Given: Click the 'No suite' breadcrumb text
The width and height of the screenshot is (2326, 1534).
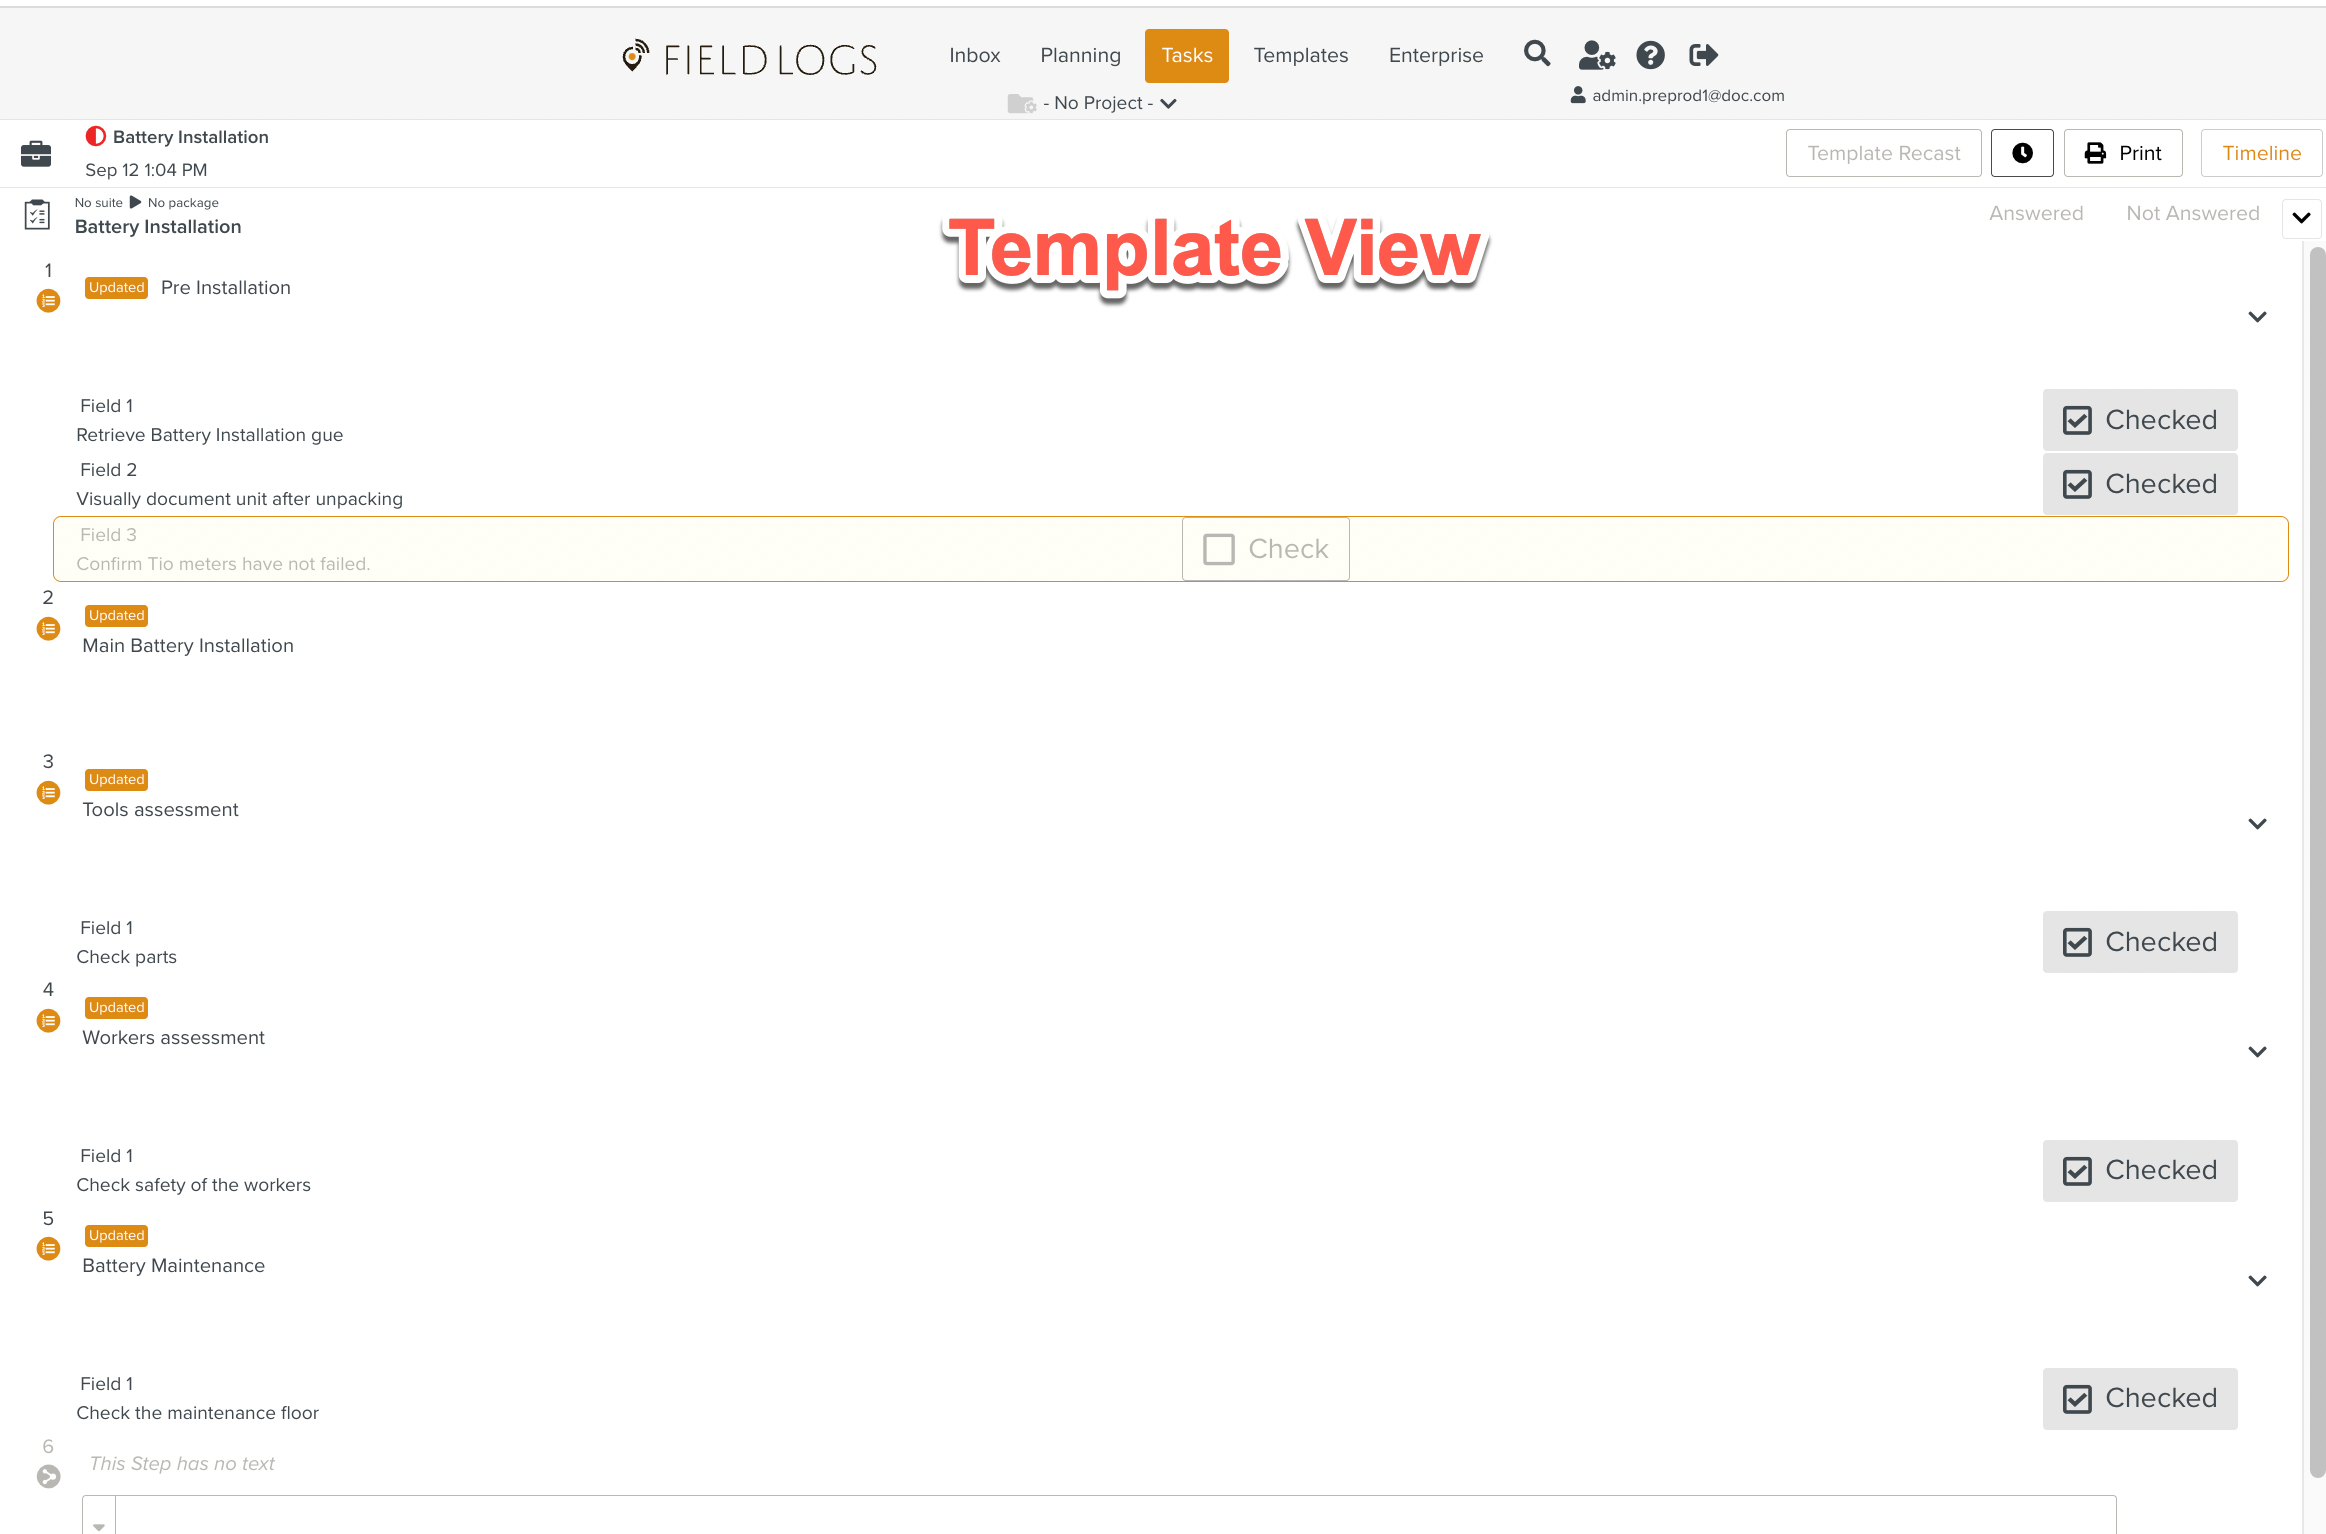Looking at the screenshot, I should point(99,202).
